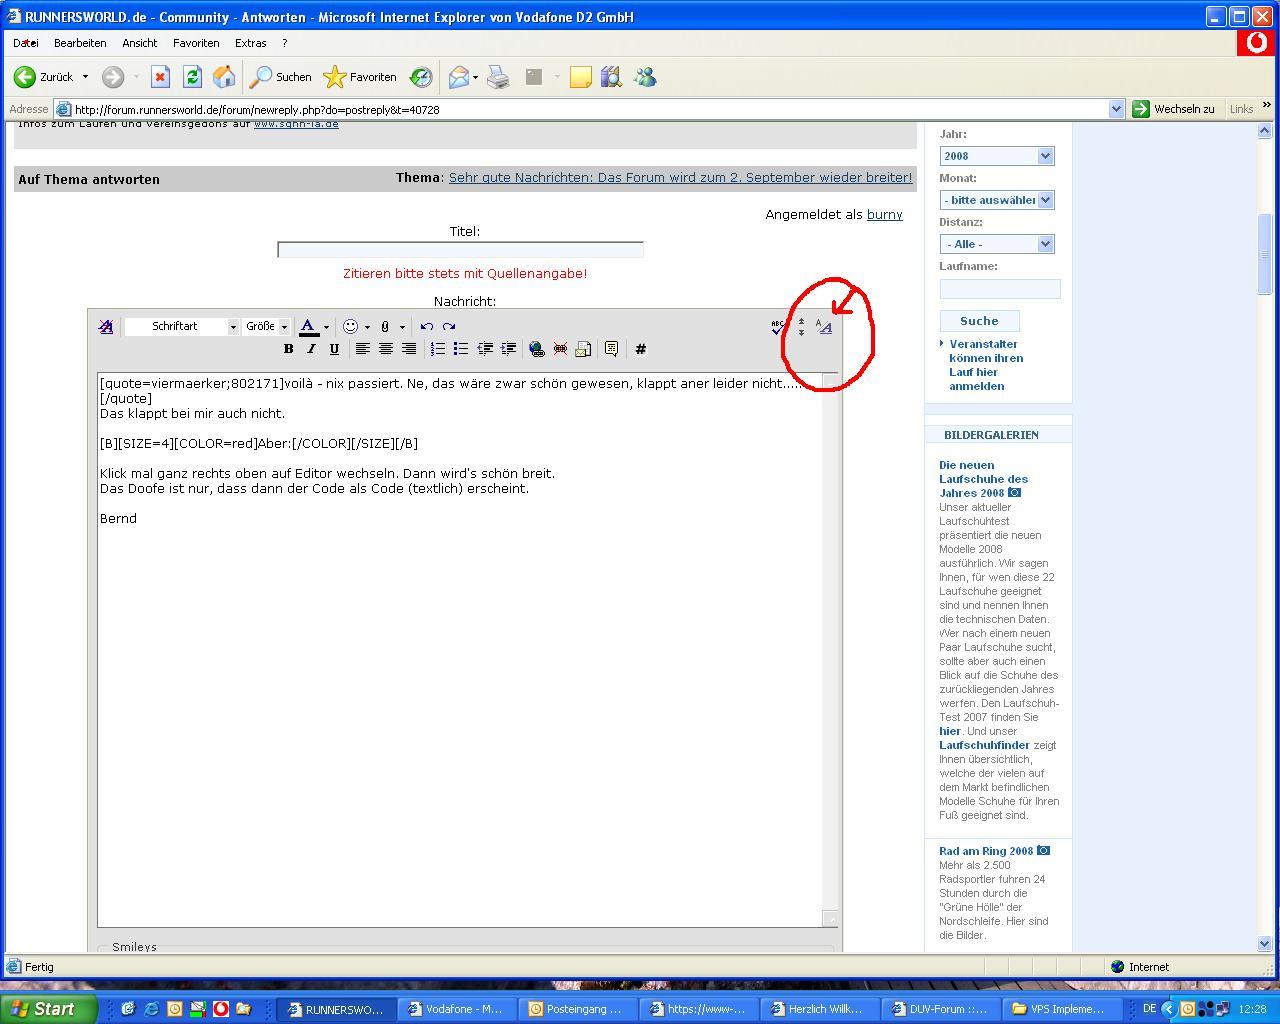Toggle italic formatting in the editor
Viewport: 1280px width, 1024px height.
coord(311,349)
